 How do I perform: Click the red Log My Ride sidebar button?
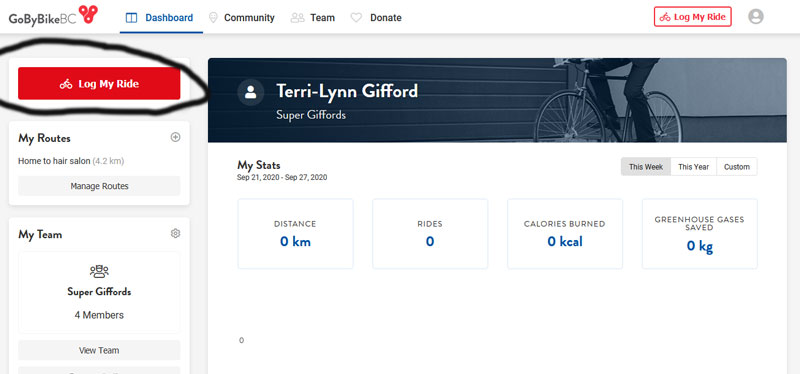[x=99, y=84]
